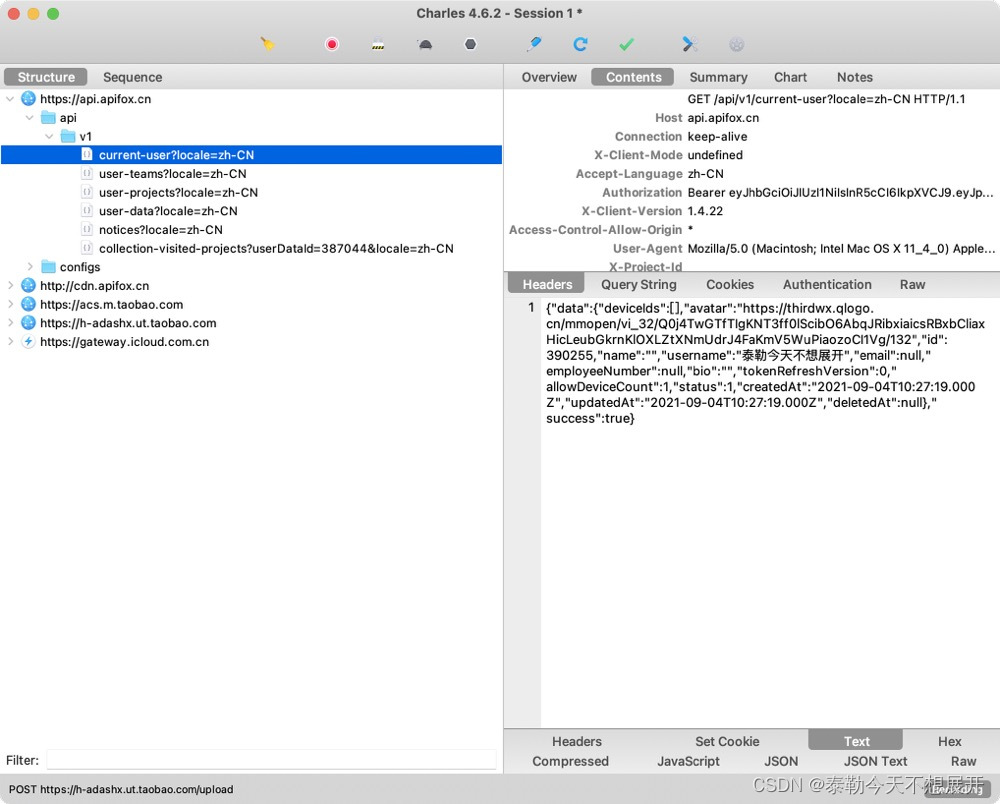Expand the https://acs.m.taobao.com host
The width and height of the screenshot is (1000, 804).
pyautogui.click(x=10, y=304)
